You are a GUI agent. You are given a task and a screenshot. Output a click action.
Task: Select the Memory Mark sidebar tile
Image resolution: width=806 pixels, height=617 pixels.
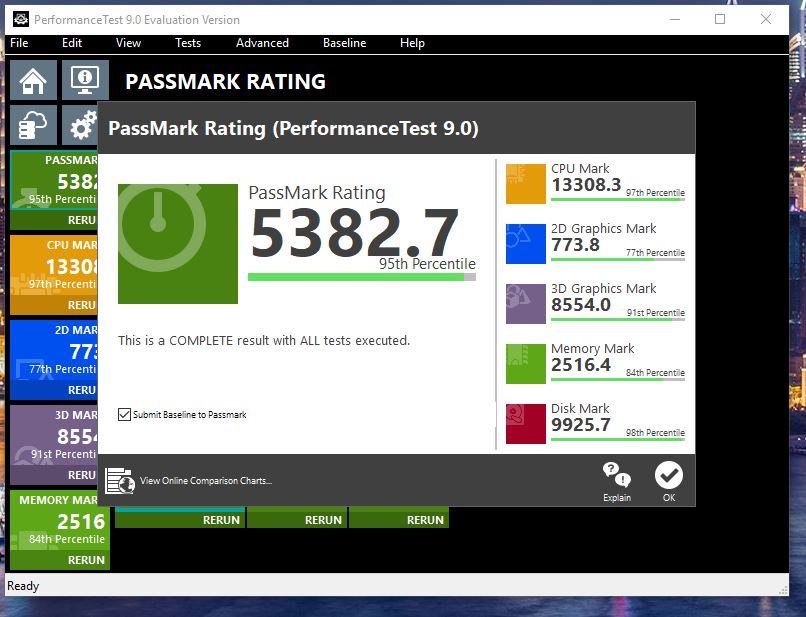60,521
